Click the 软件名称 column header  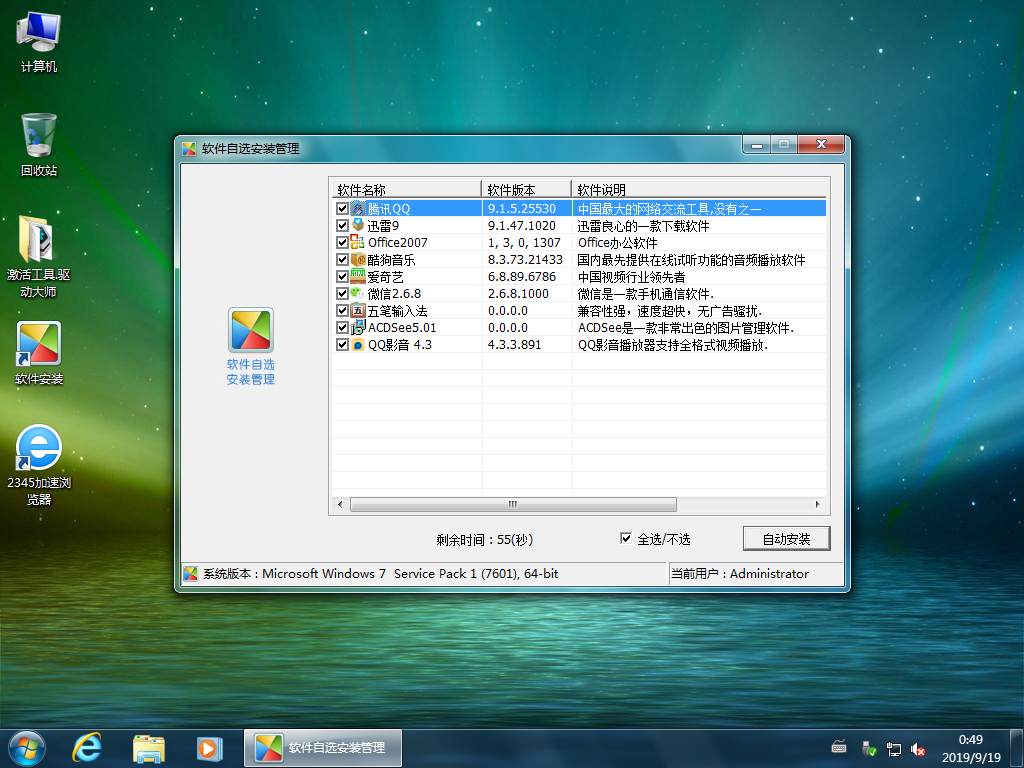pos(406,189)
